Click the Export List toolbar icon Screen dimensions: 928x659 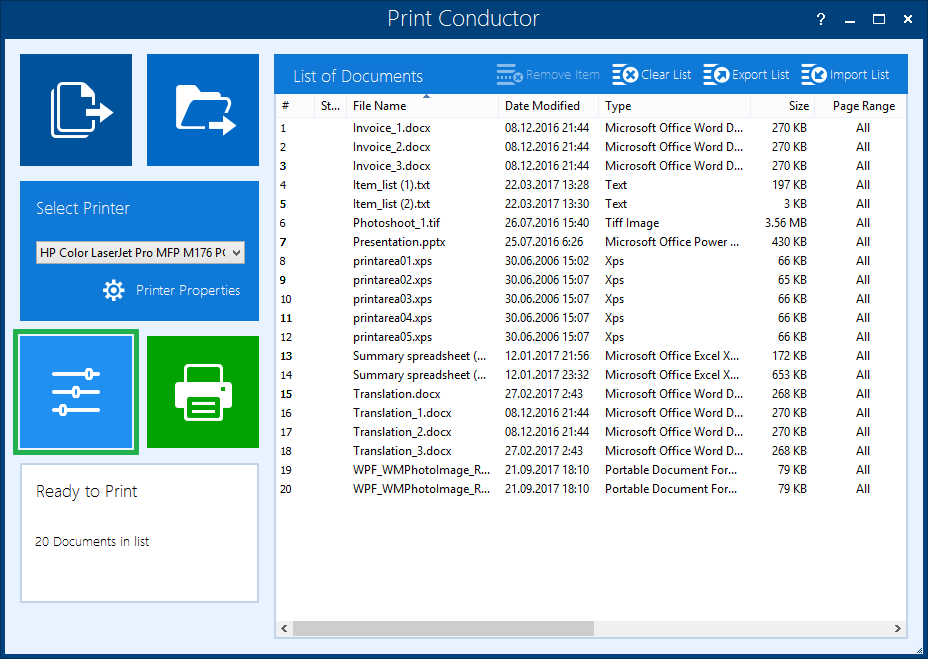(x=718, y=73)
